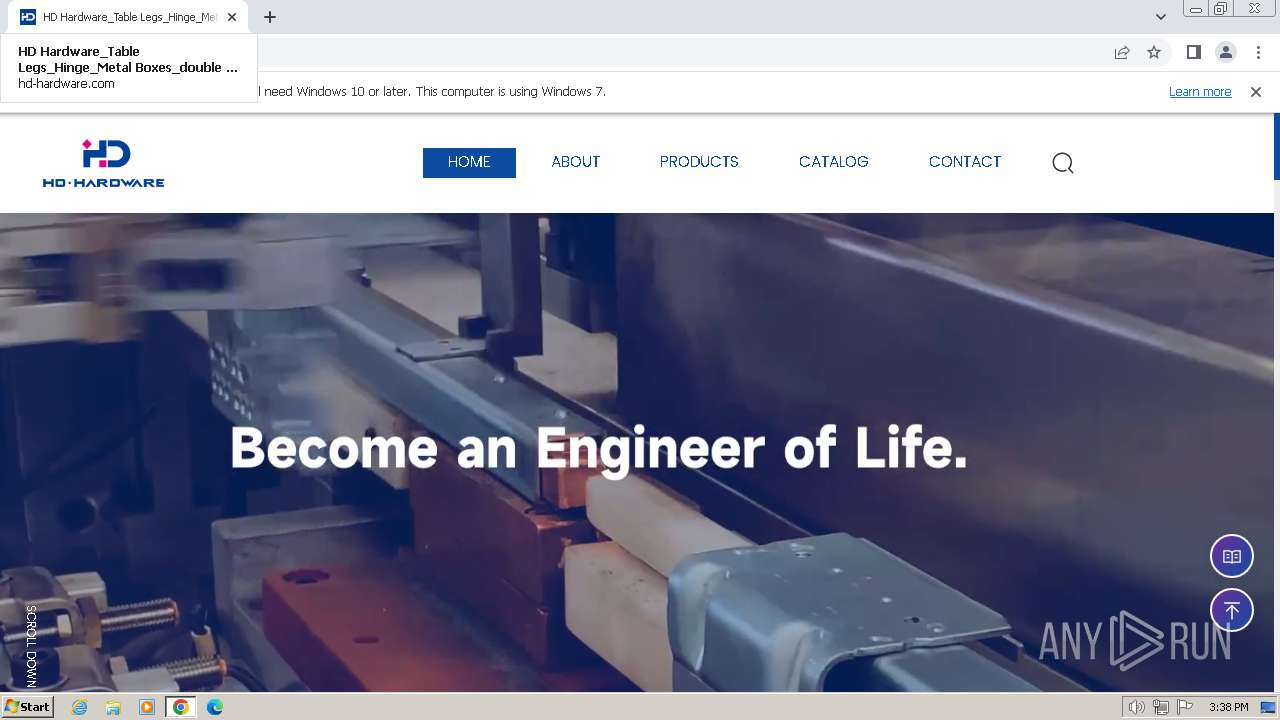Toggle the browser side panel
This screenshot has width=1280, height=720.
click(x=1193, y=52)
